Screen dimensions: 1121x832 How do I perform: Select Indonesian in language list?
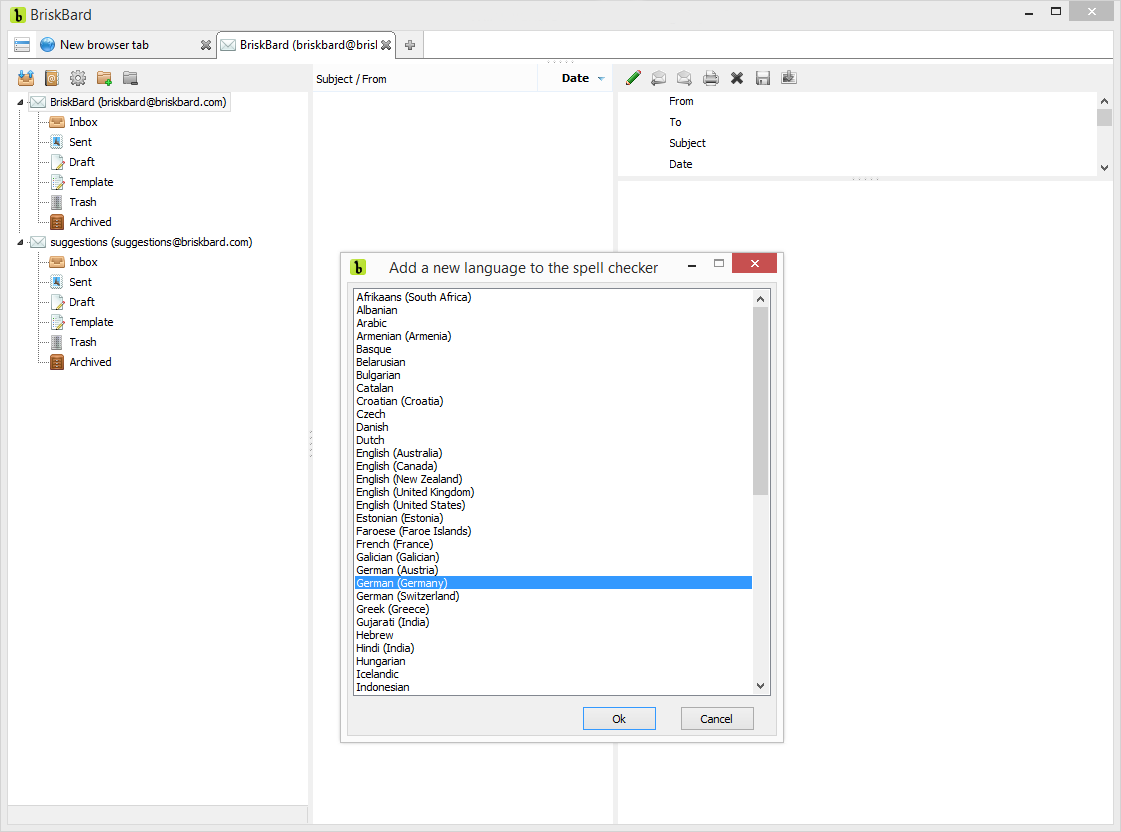(553, 688)
